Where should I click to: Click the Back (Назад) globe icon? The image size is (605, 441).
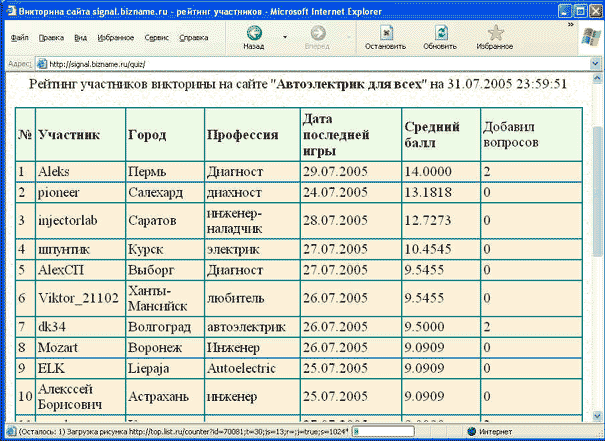coord(254,33)
